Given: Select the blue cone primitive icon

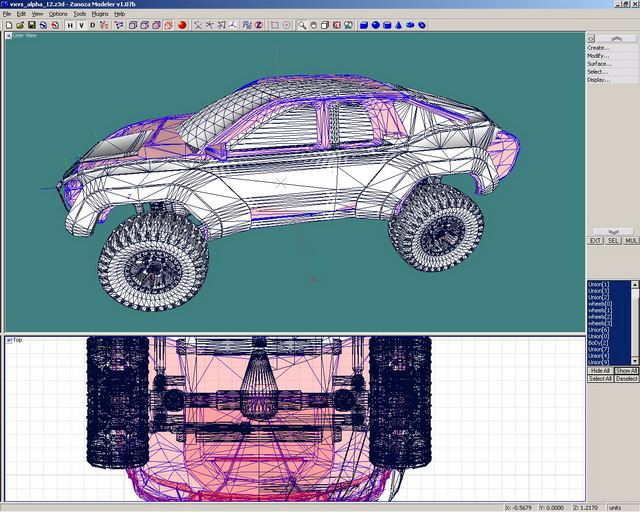Looking at the screenshot, I should (399, 25).
